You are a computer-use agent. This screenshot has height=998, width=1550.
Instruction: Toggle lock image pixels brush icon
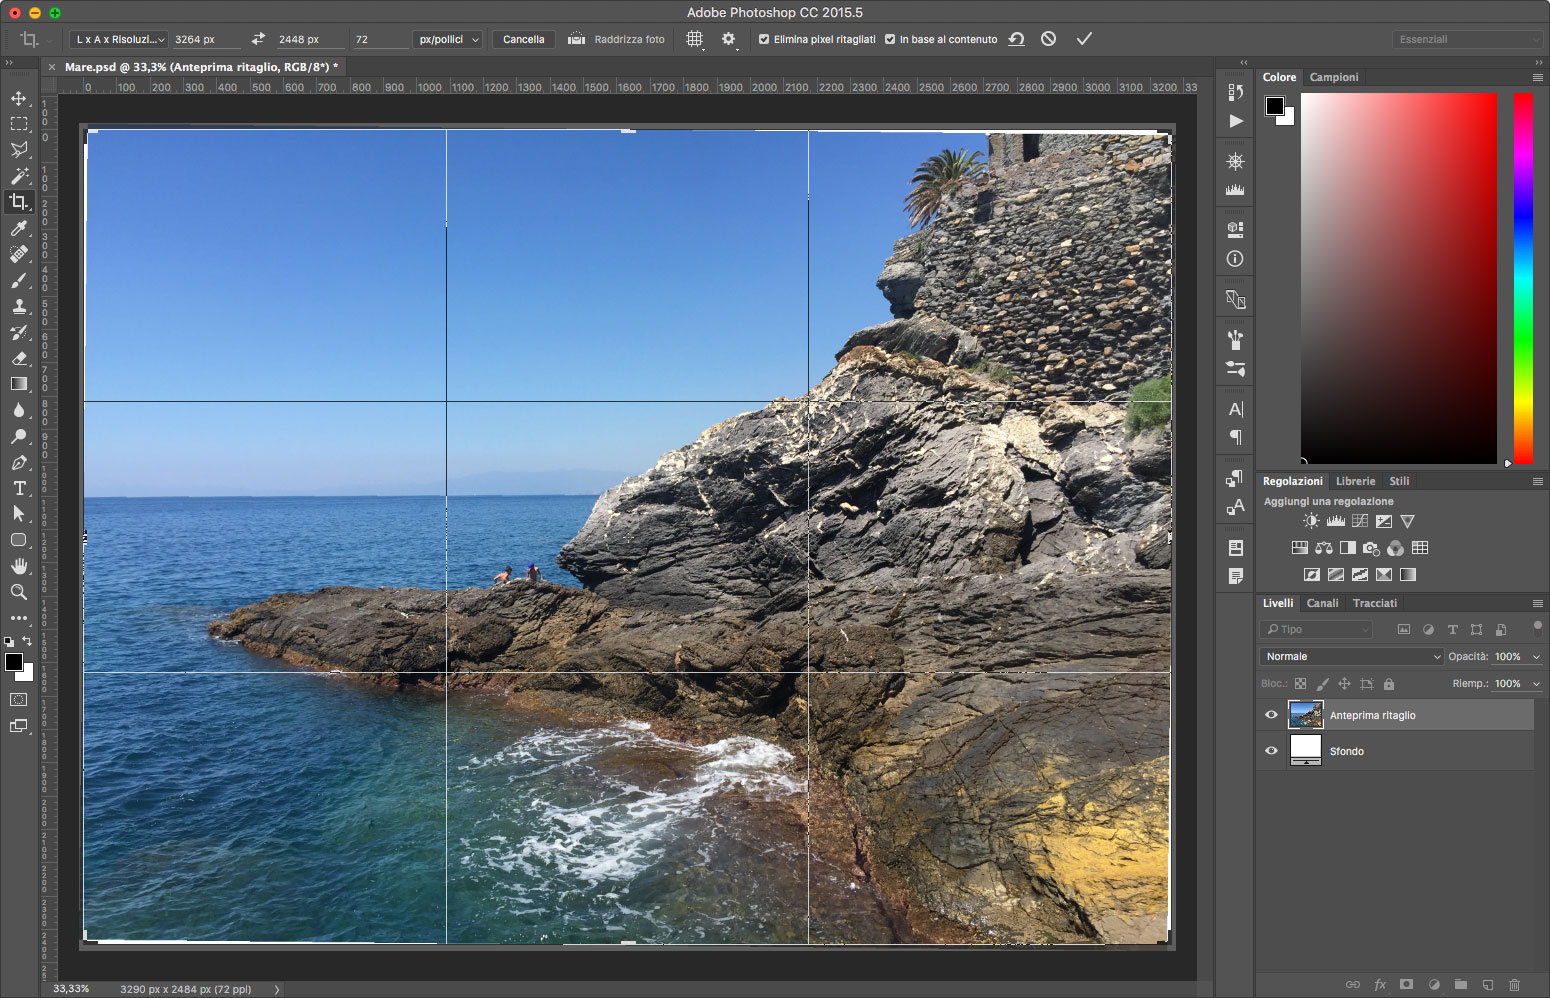tap(1322, 684)
